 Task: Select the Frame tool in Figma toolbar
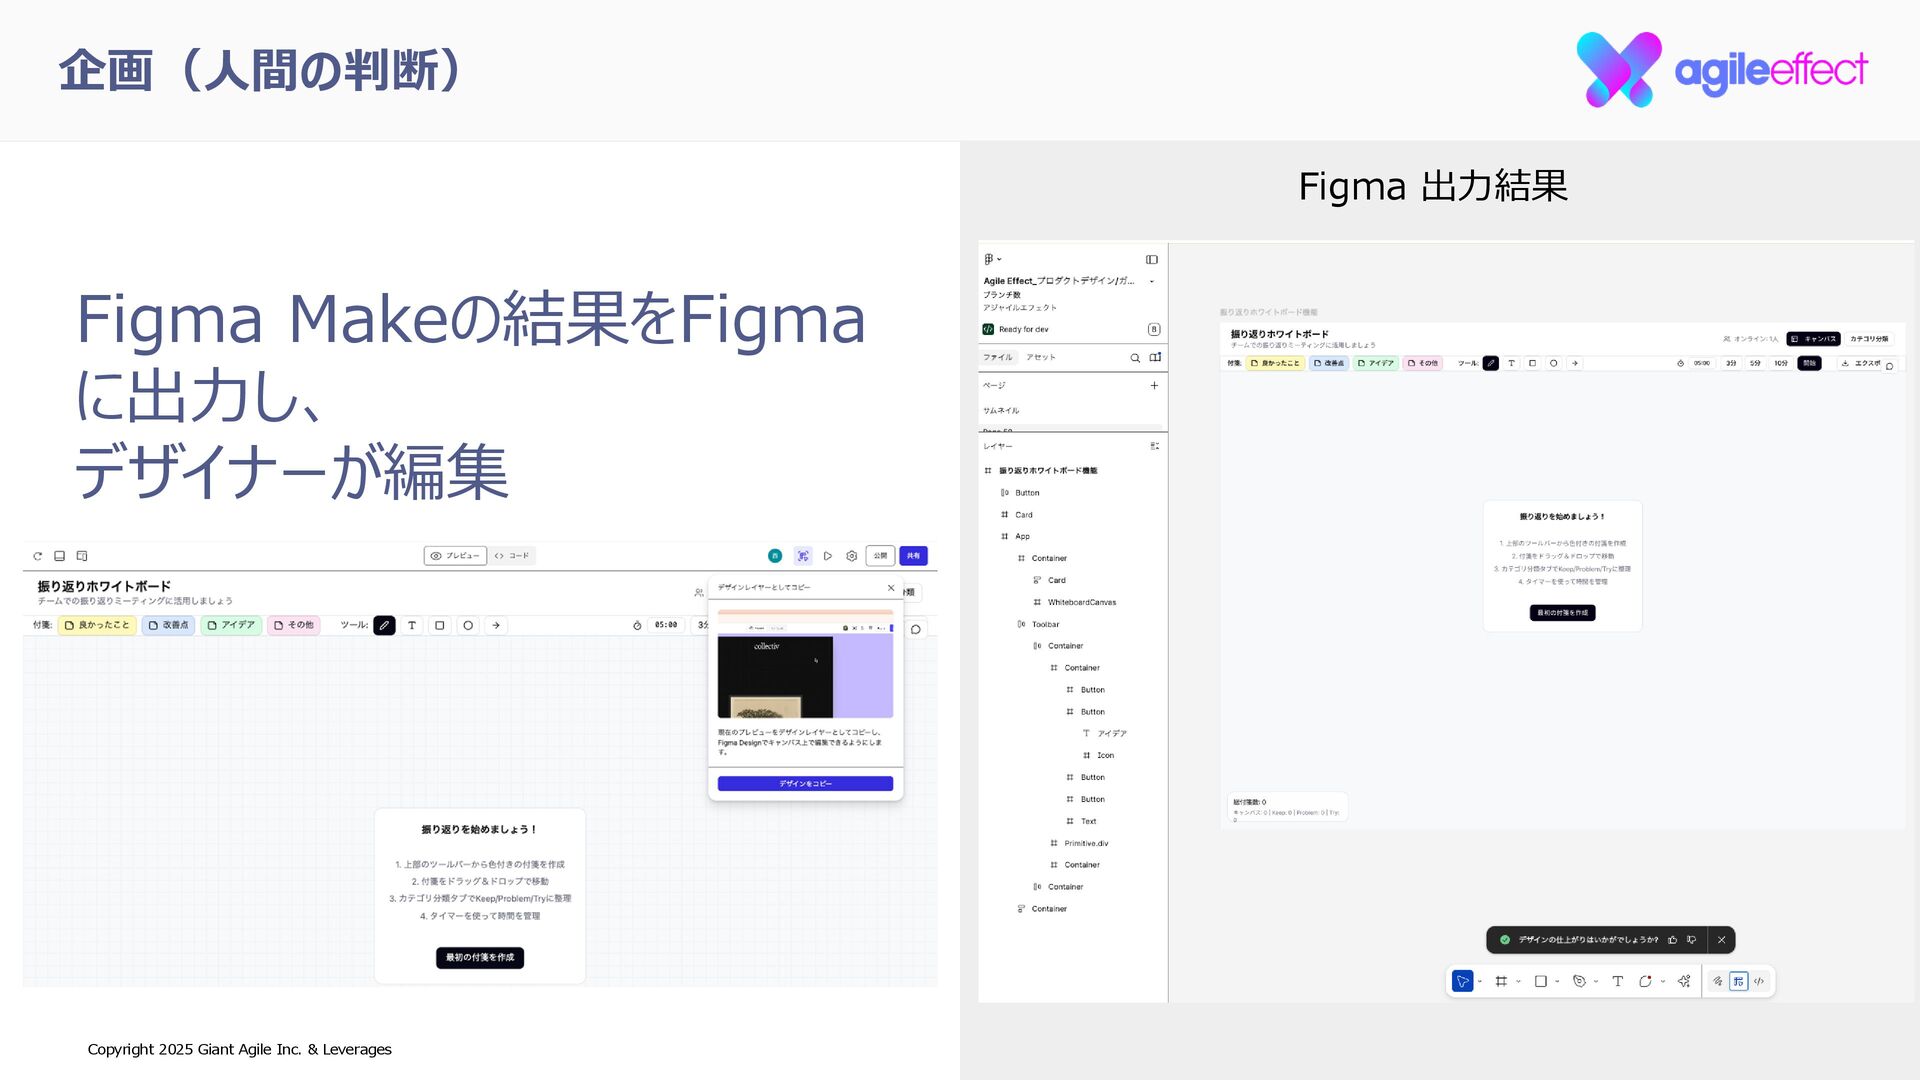[1500, 982]
